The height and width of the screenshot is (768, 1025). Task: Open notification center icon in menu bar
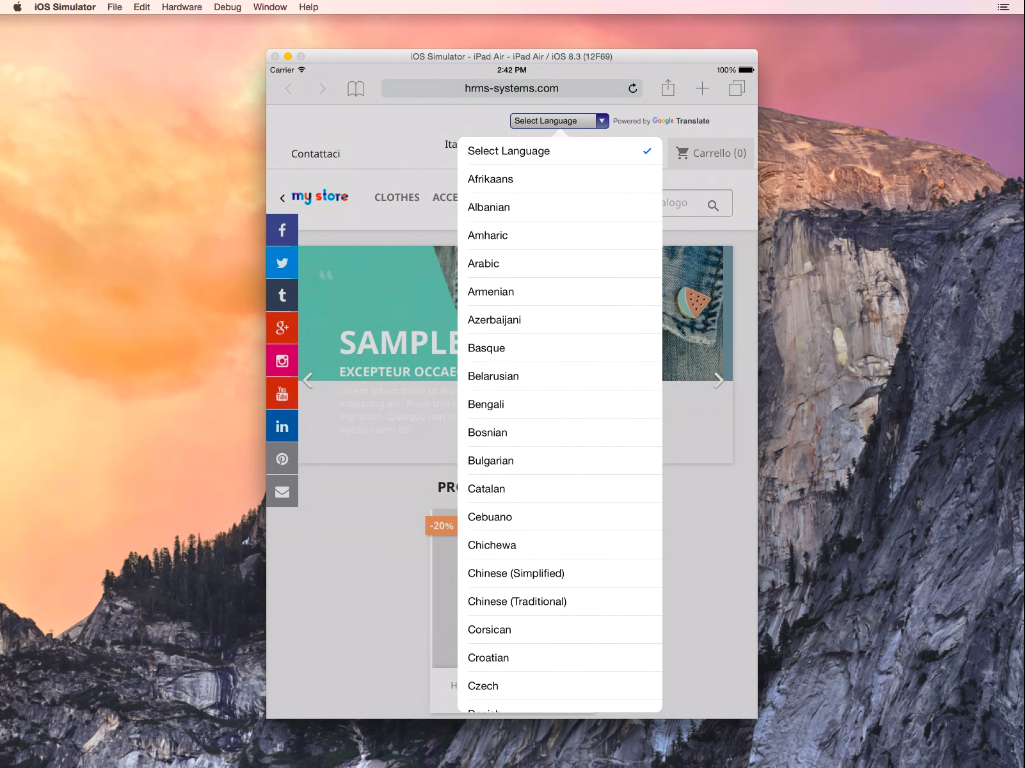pyautogui.click(x=1003, y=7)
